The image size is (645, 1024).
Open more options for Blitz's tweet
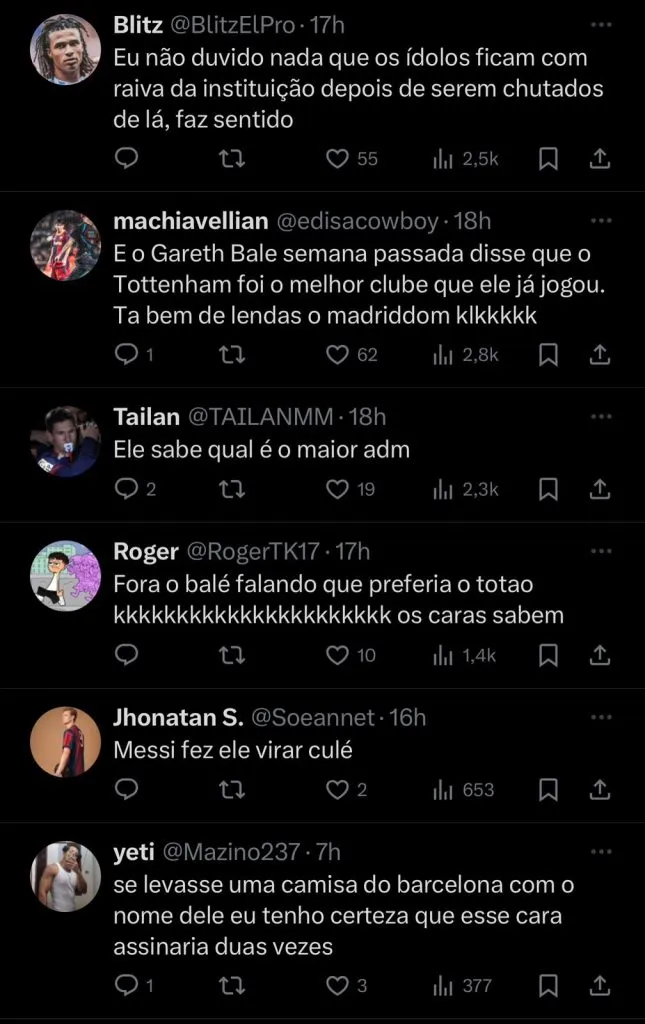pos(601,23)
